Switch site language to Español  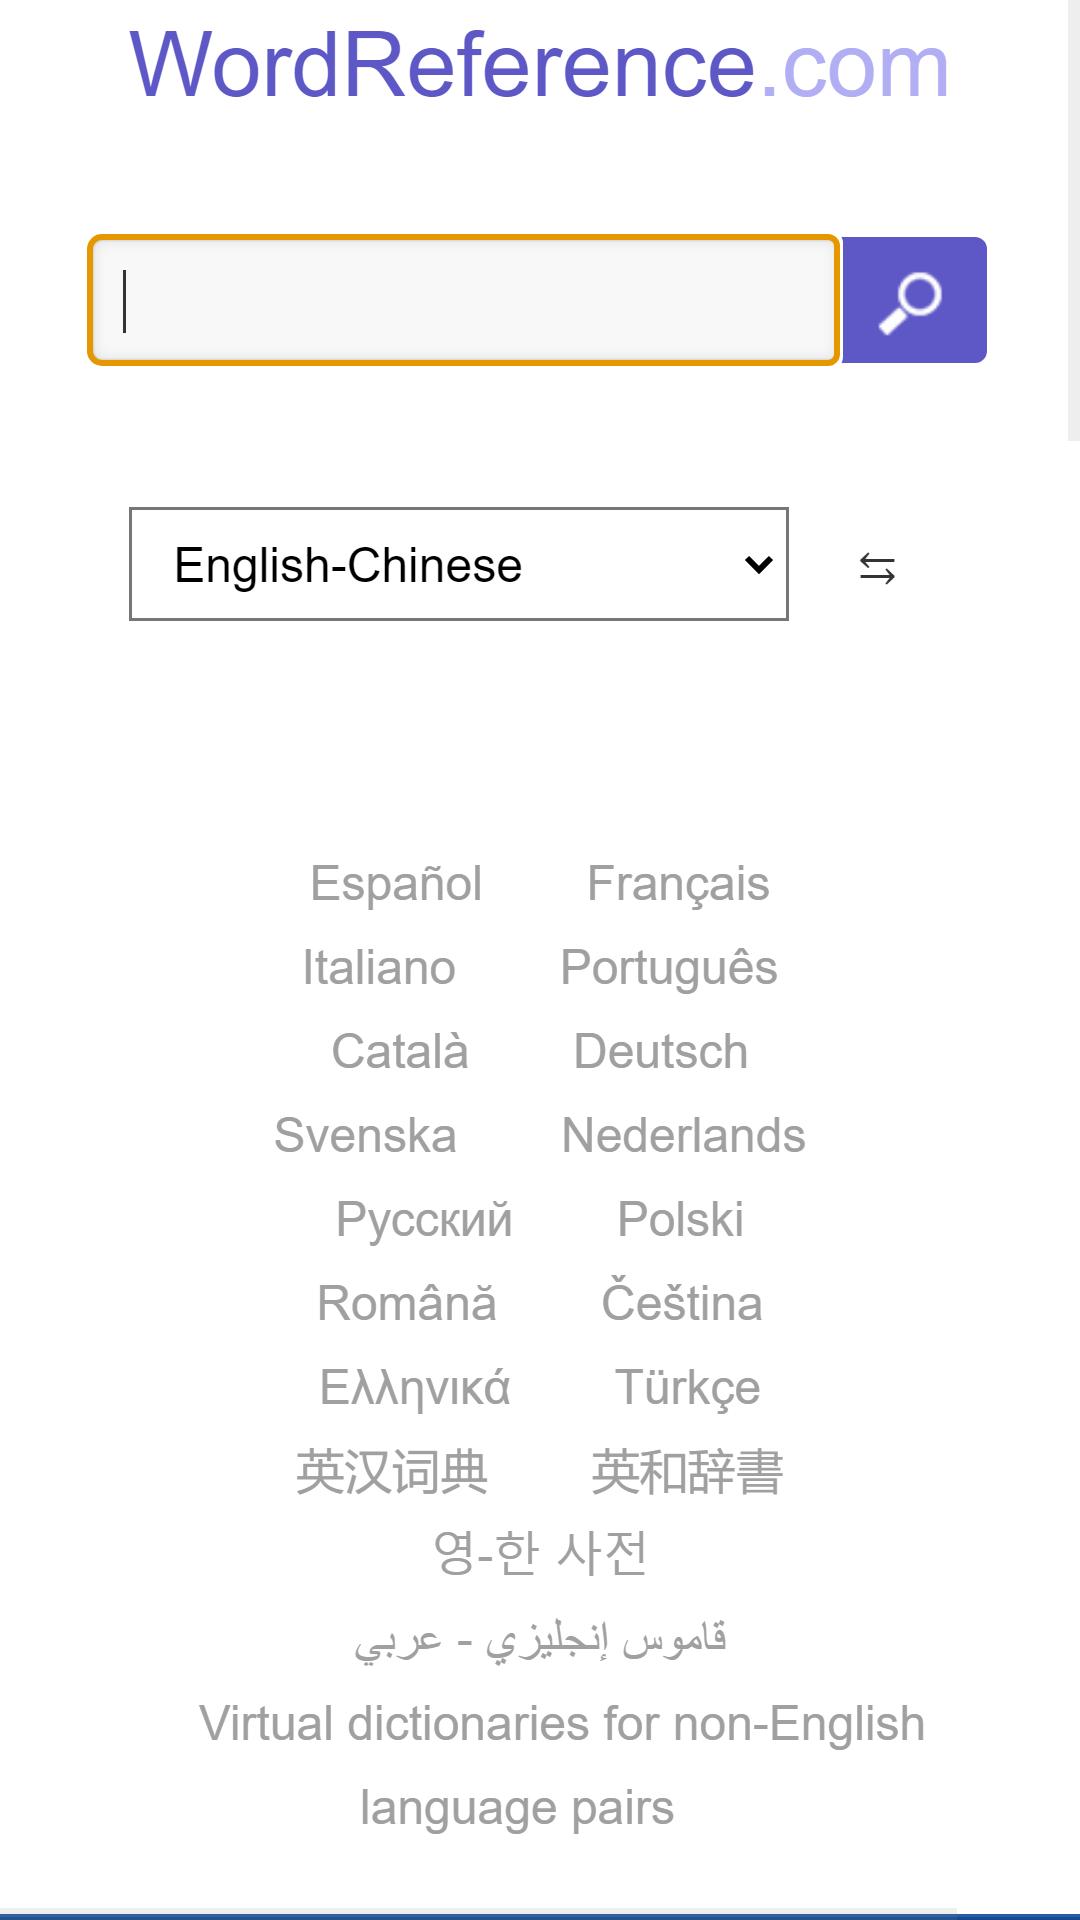(x=396, y=884)
